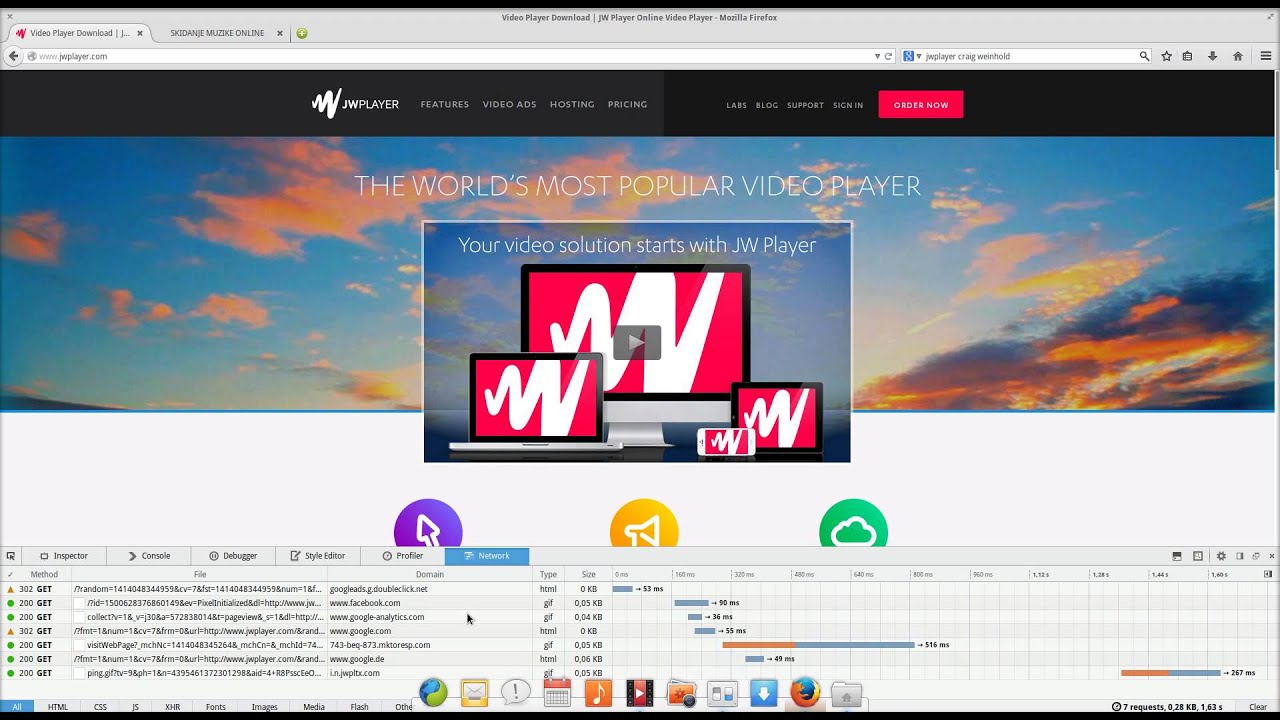
Task: Open devtools settings gear icon
Action: coord(1221,556)
